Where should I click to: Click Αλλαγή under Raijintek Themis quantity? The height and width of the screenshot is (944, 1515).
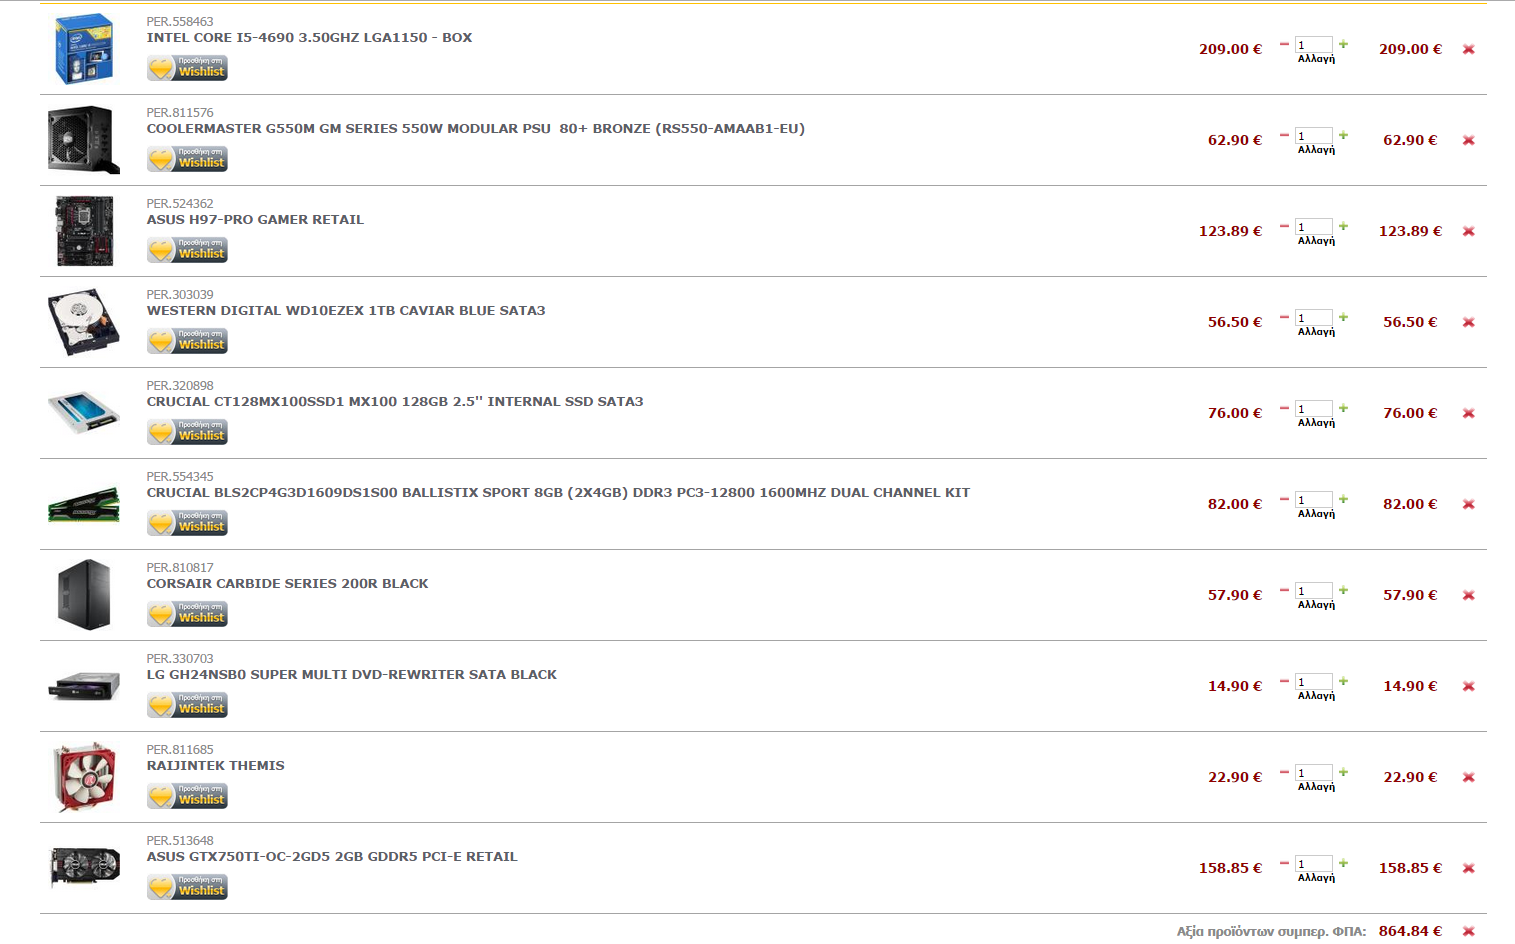[x=1316, y=787]
